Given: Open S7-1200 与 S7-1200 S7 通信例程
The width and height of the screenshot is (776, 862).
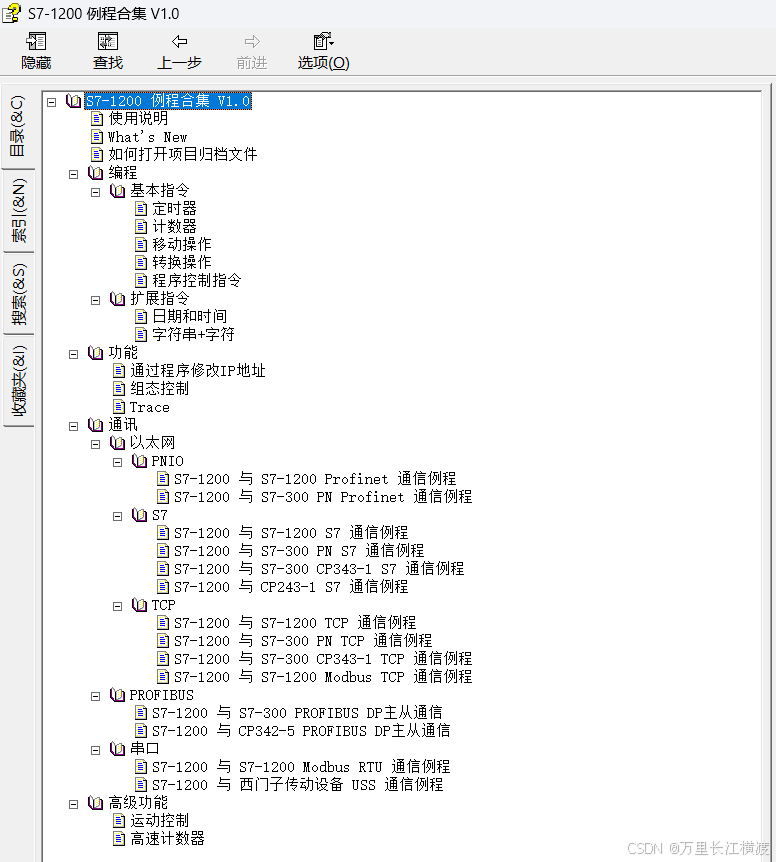Looking at the screenshot, I should (x=291, y=533).
